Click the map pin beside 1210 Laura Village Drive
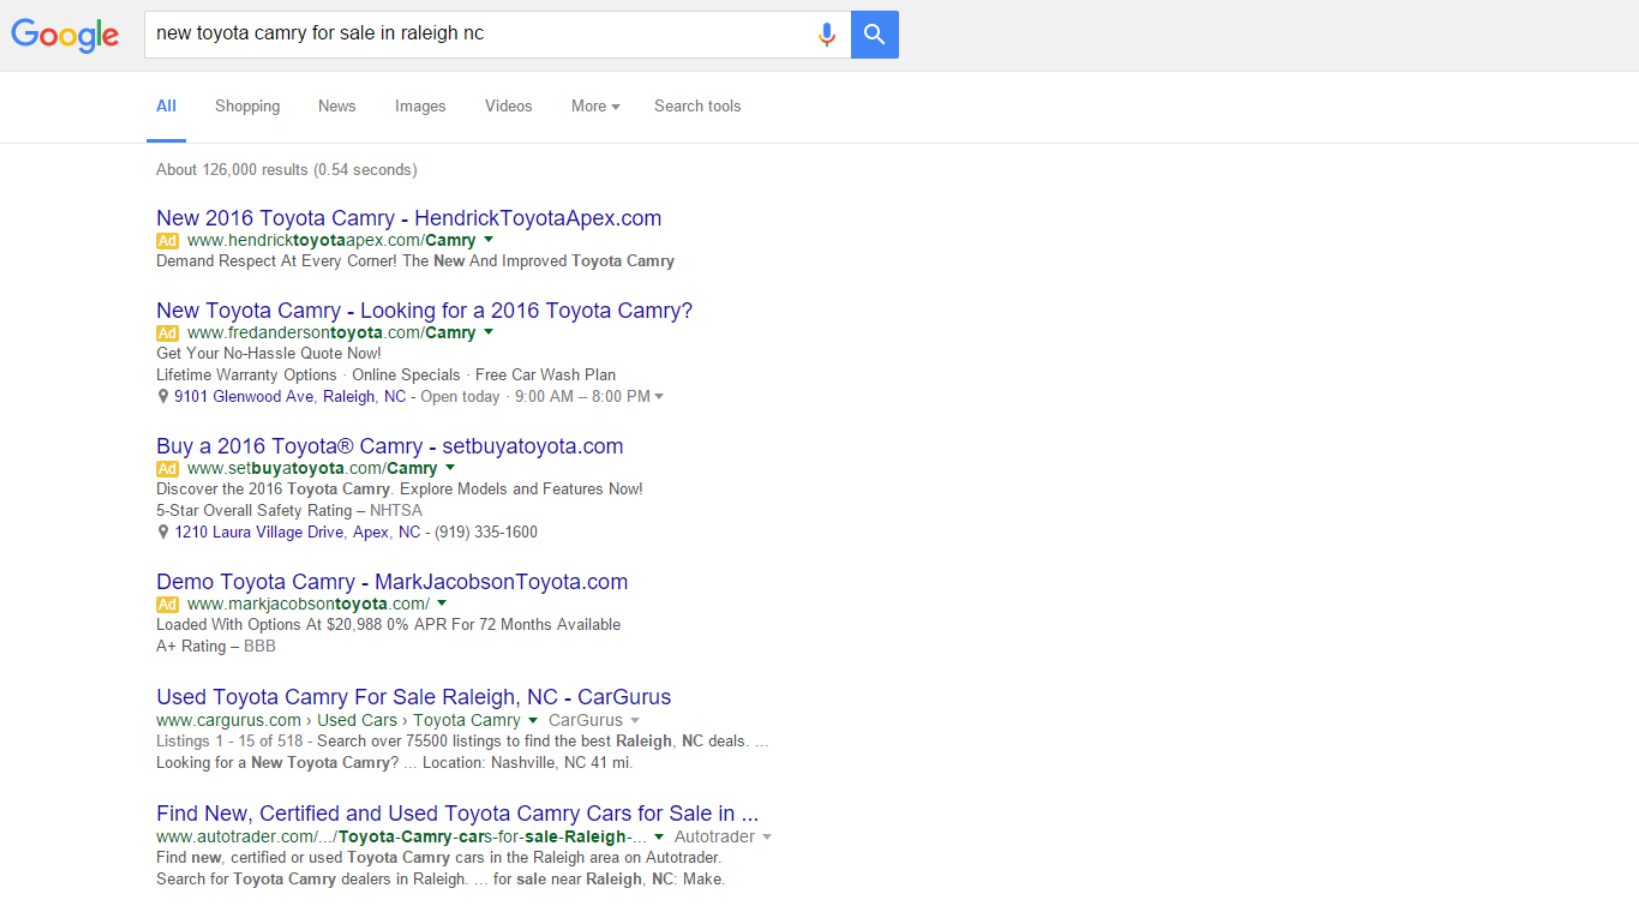This screenshot has width=1639, height=909. (163, 532)
